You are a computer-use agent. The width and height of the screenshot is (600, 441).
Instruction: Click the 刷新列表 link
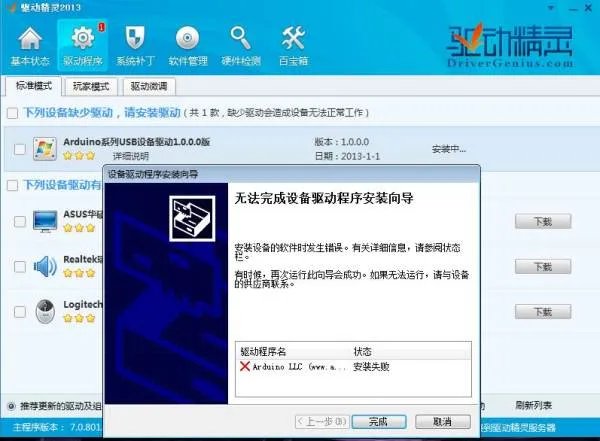point(533,405)
